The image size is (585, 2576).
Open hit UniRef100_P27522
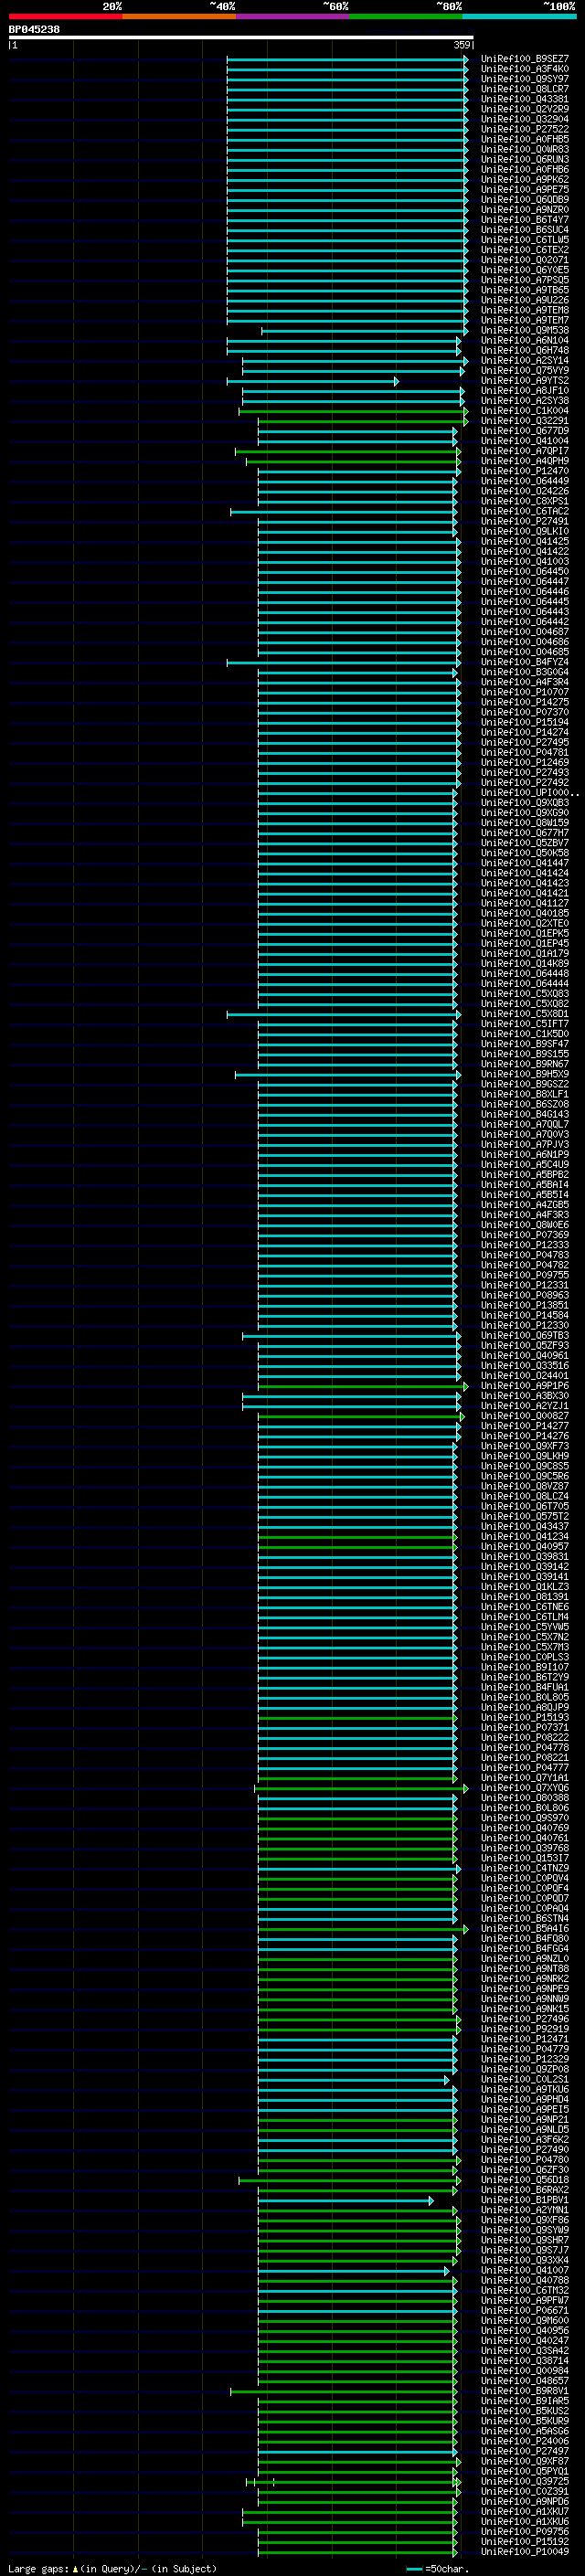tap(524, 129)
